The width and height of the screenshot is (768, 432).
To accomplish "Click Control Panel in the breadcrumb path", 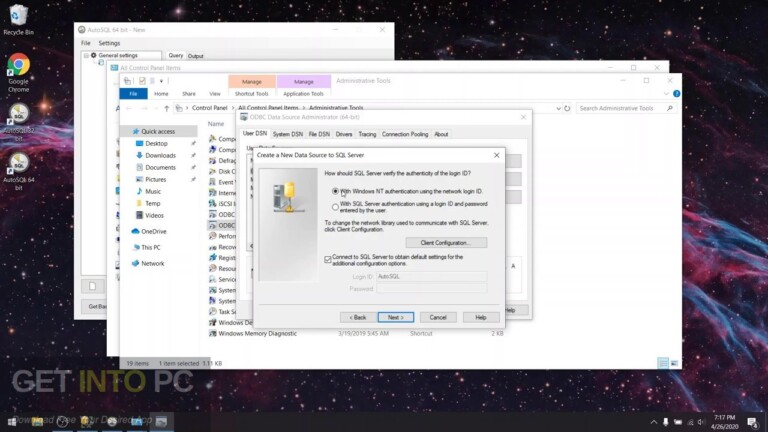I will [x=210, y=108].
